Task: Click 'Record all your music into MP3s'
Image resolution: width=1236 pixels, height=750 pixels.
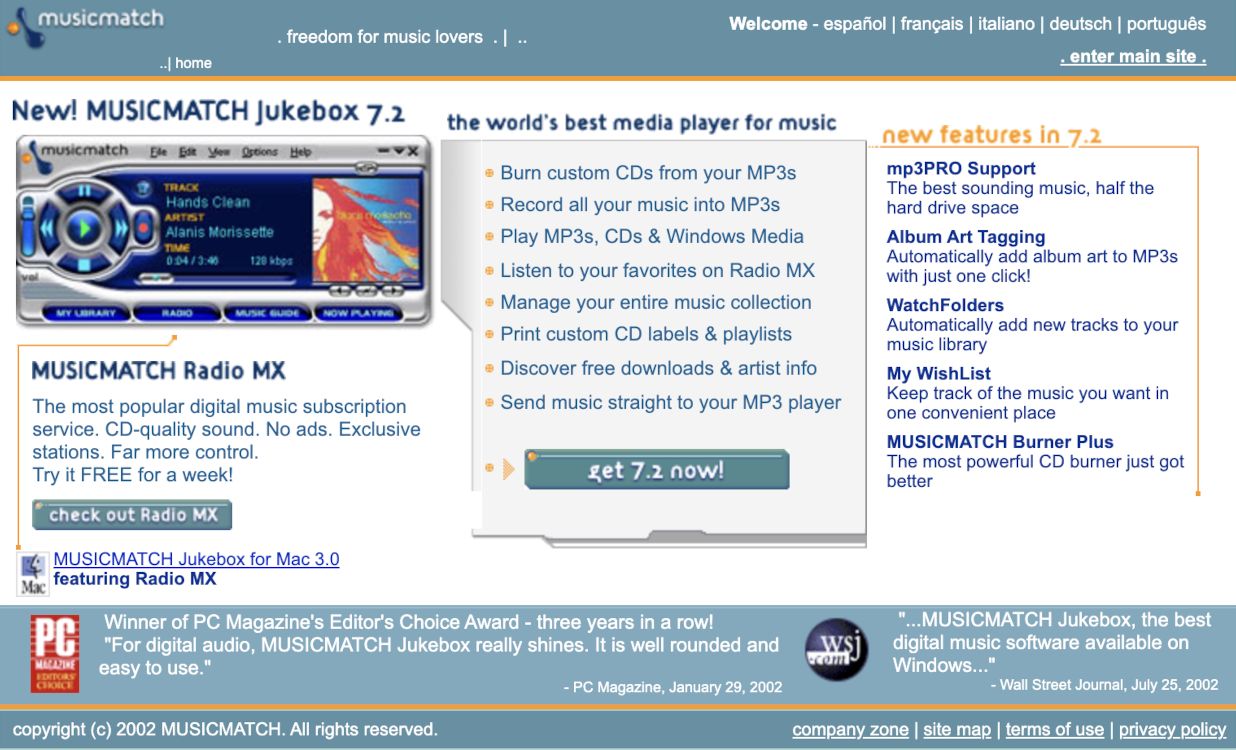Action: pos(640,205)
